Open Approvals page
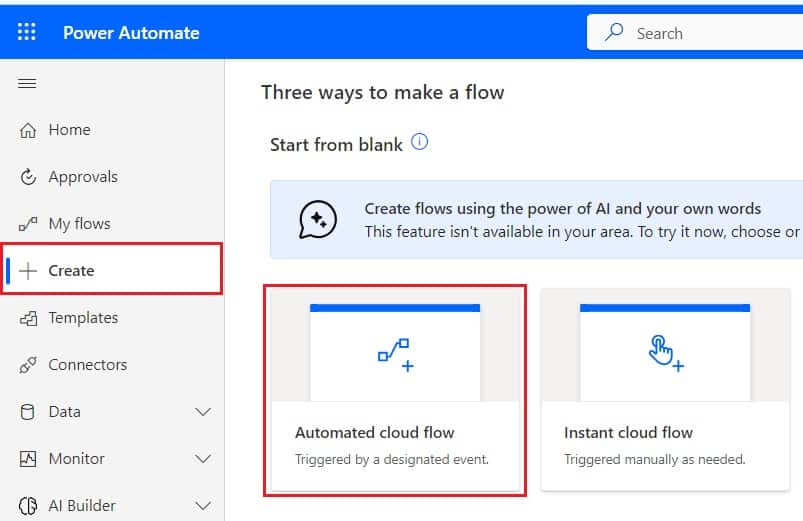803x521 pixels. pyautogui.click(x=112, y=177)
